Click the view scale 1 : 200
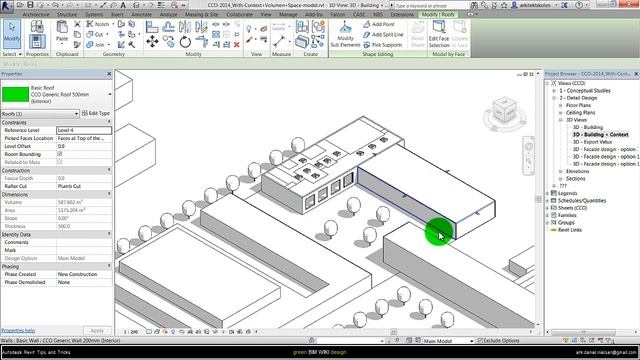This screenshot has height=360, width=640. [131, 332]
